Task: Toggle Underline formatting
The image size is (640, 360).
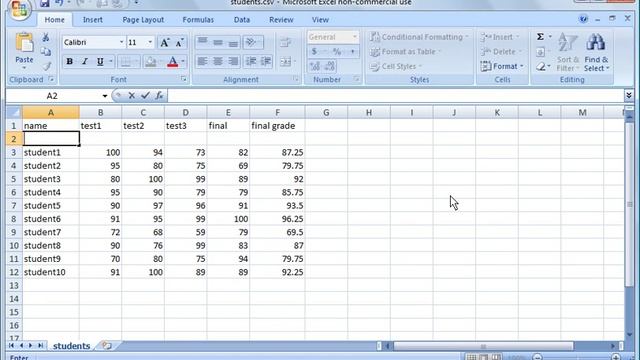Action: tap(100, 62)
